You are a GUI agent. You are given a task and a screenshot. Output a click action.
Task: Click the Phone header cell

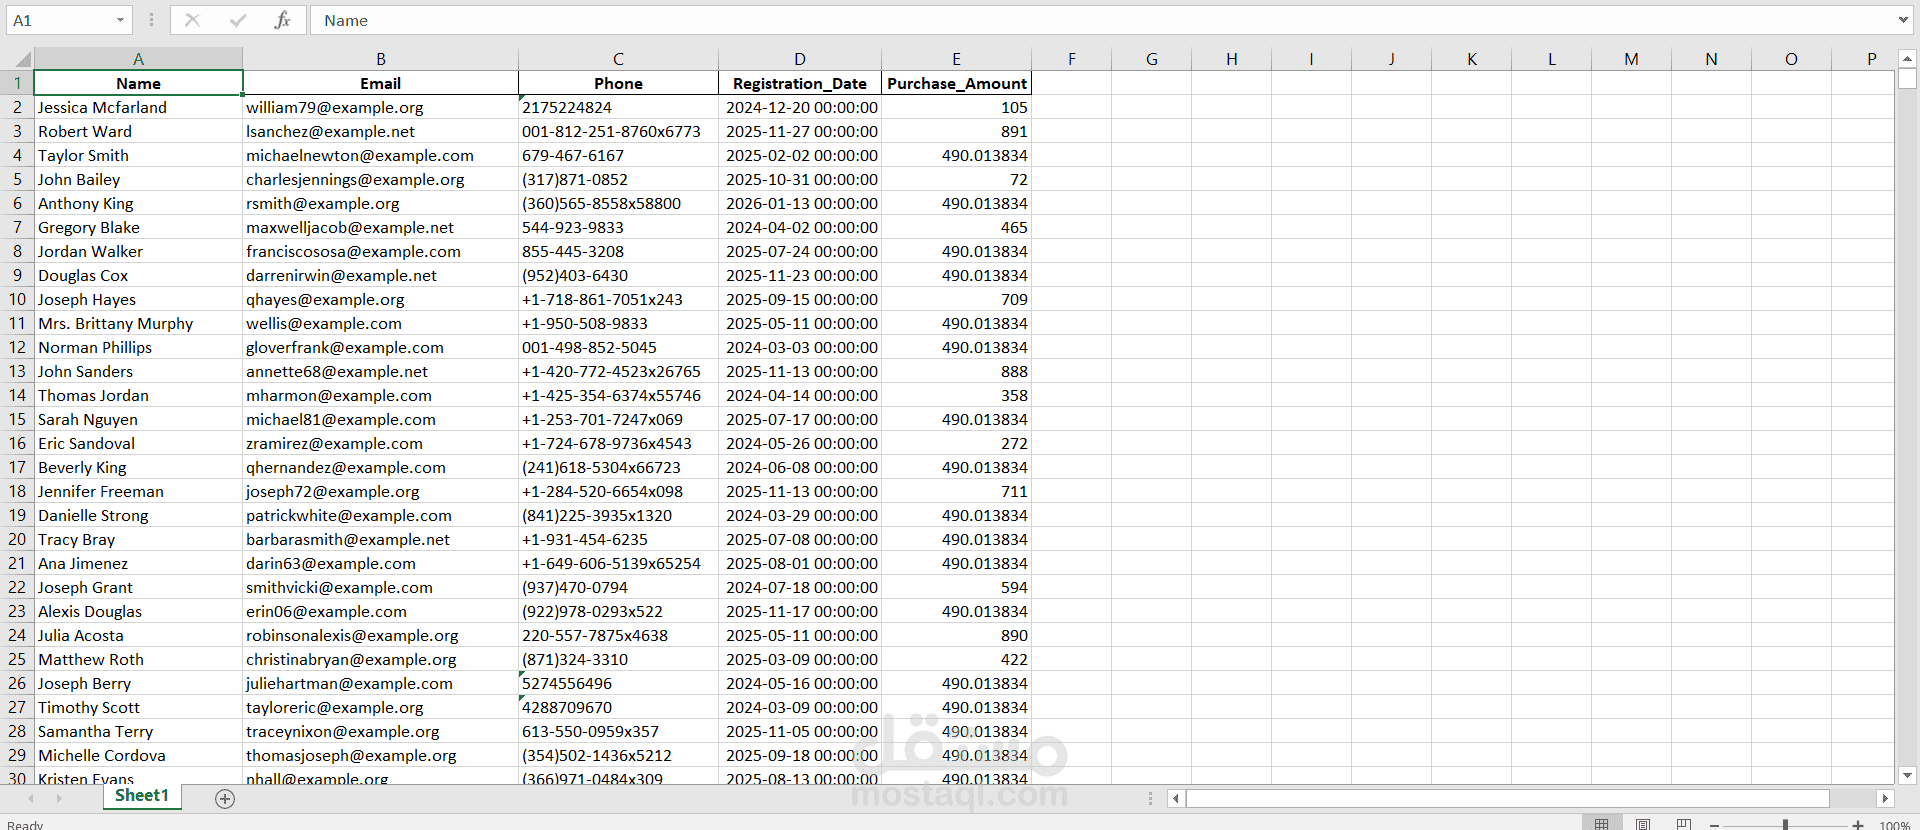(x=618, y=83)
